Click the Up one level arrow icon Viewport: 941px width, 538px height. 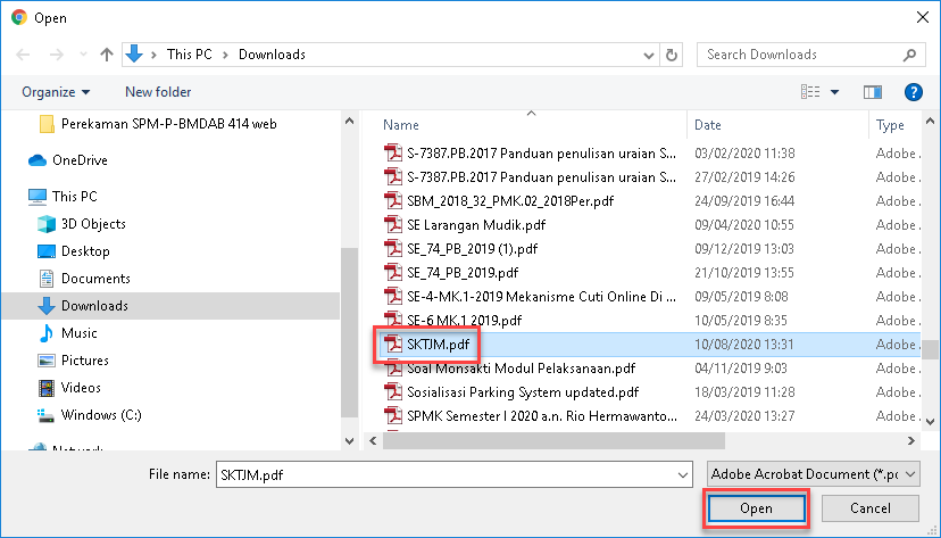[106, 55]
